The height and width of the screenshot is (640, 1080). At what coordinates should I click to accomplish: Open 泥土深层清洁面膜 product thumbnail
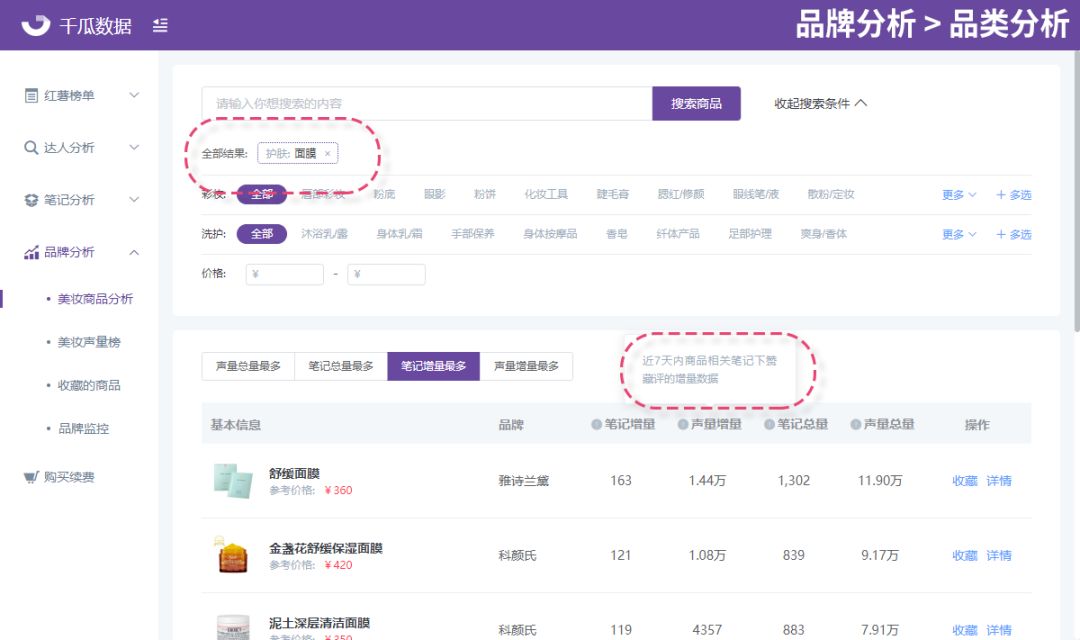click(x=233, y=628)
